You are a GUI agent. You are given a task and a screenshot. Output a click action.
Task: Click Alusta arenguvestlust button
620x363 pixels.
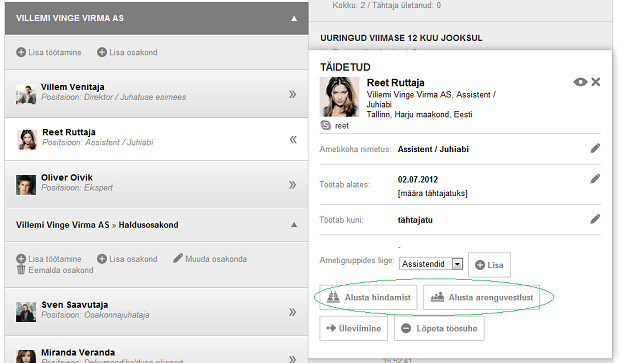click(481, 297)
